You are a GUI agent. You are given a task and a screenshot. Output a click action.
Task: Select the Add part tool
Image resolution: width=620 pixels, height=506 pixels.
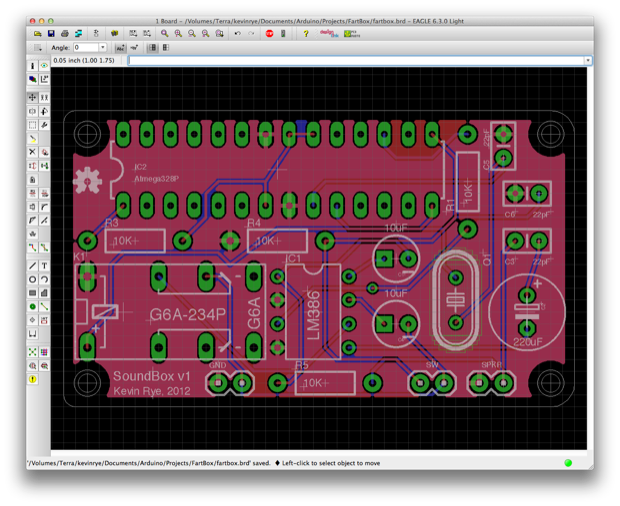[44, 152]
